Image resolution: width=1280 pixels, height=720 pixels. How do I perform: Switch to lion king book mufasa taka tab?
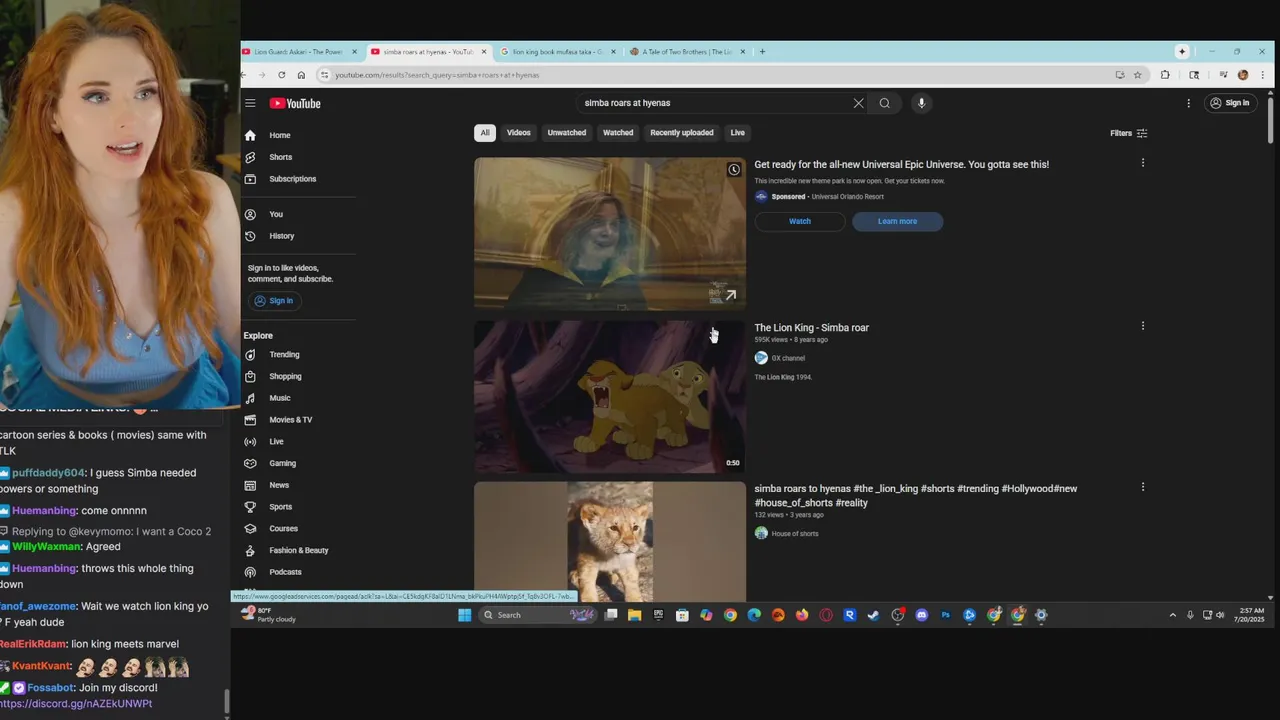point(556,52)
